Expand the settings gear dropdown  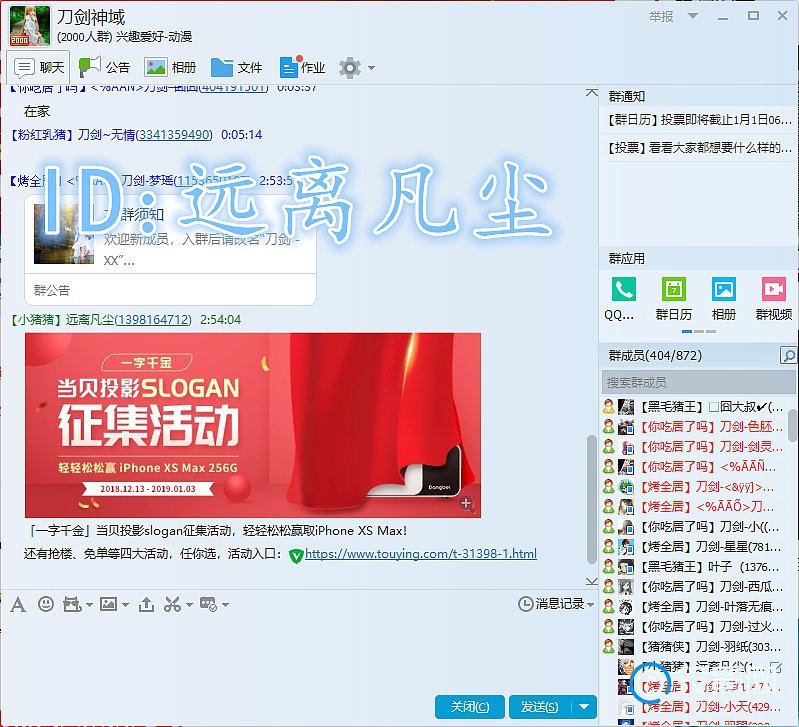point(372,68)
